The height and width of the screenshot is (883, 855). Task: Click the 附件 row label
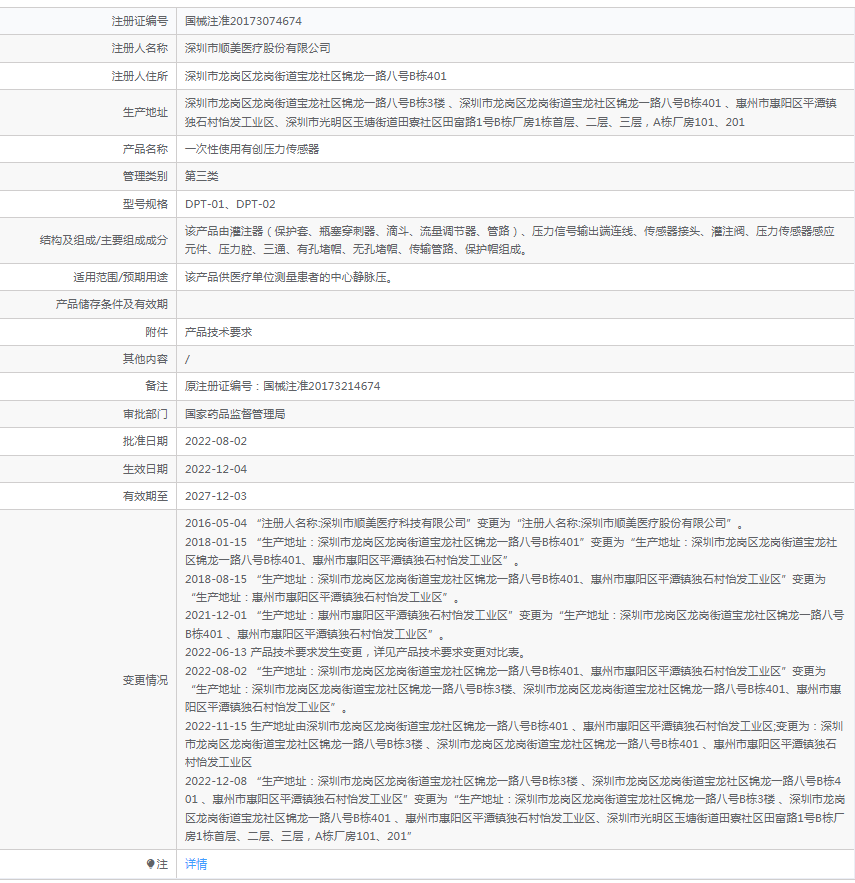(x=157, y=332)
